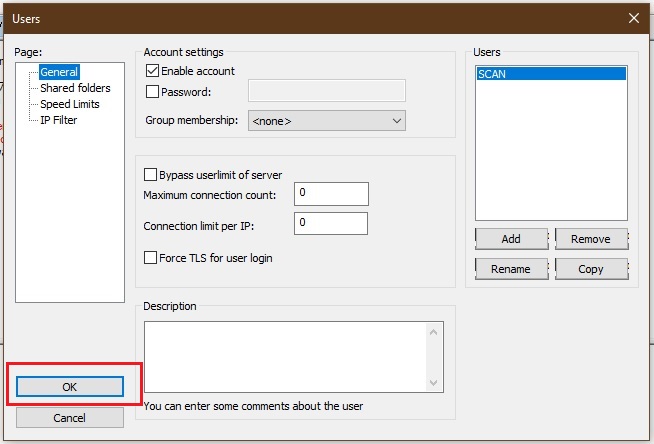Viewport: 654px width, 444px height.
Task: Cancel the Users dialog
Action: pyautogui.click(x=70, y=417)
